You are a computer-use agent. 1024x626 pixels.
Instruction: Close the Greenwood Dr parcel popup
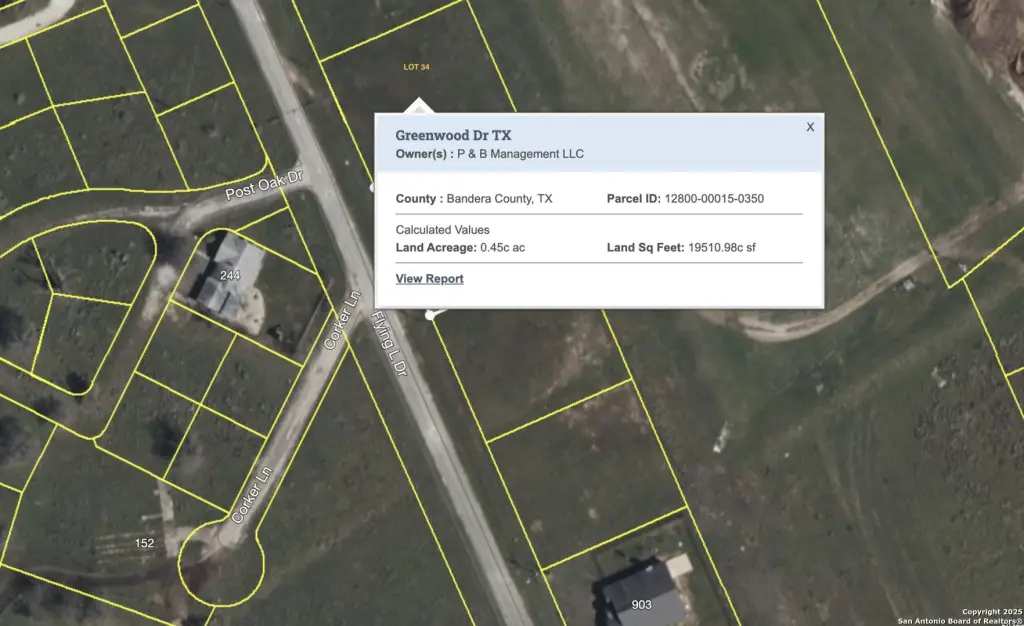pyautogui.click(x=810, y=127)
